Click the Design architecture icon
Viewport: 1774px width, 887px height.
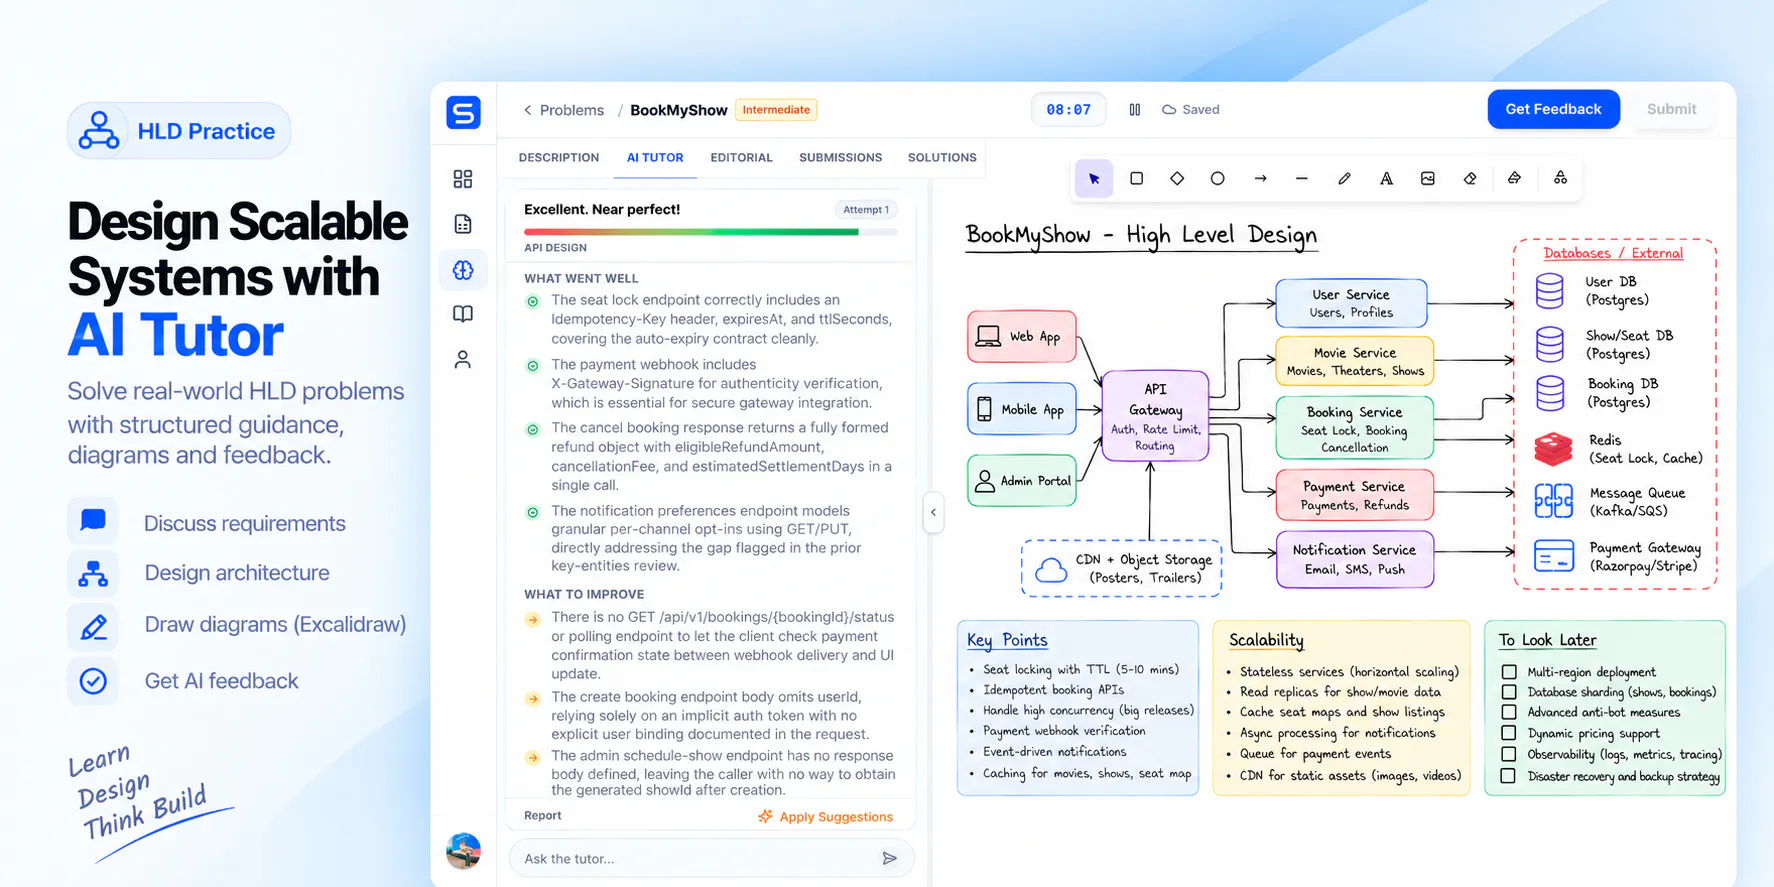93,574
